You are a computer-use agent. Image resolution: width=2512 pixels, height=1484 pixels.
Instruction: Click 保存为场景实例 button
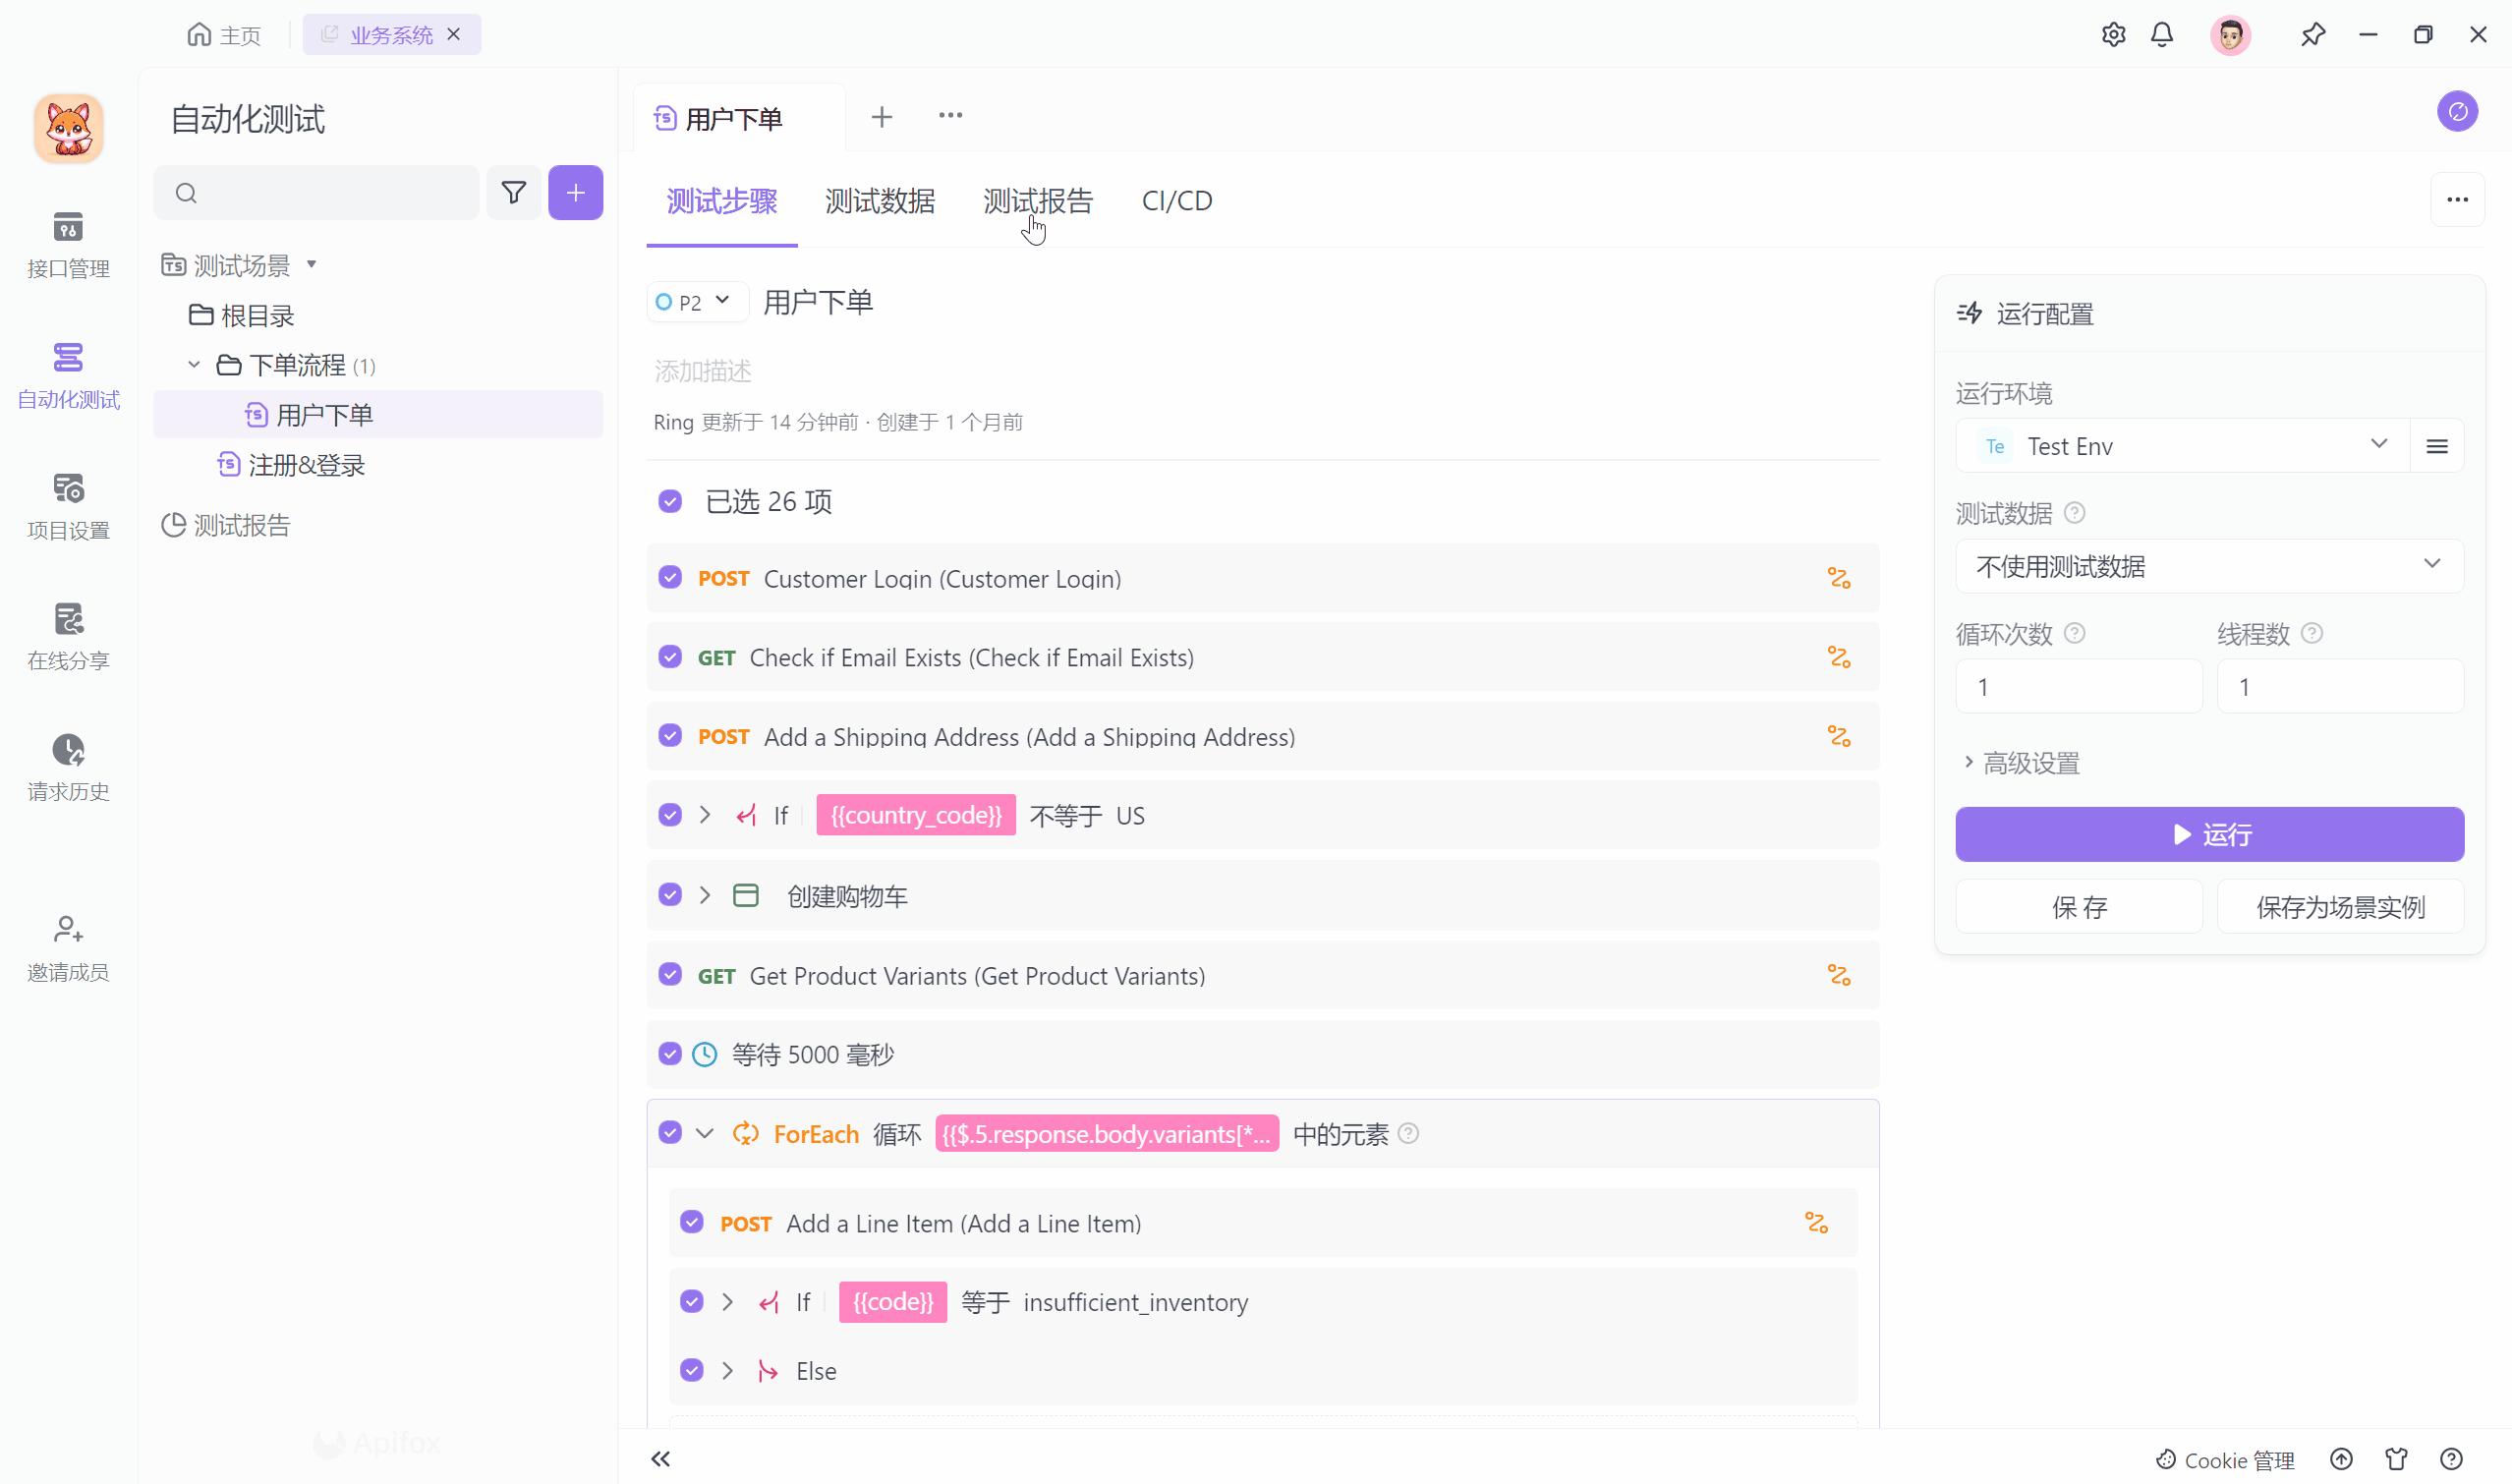pyautogui.click(x=2340, y=906)
